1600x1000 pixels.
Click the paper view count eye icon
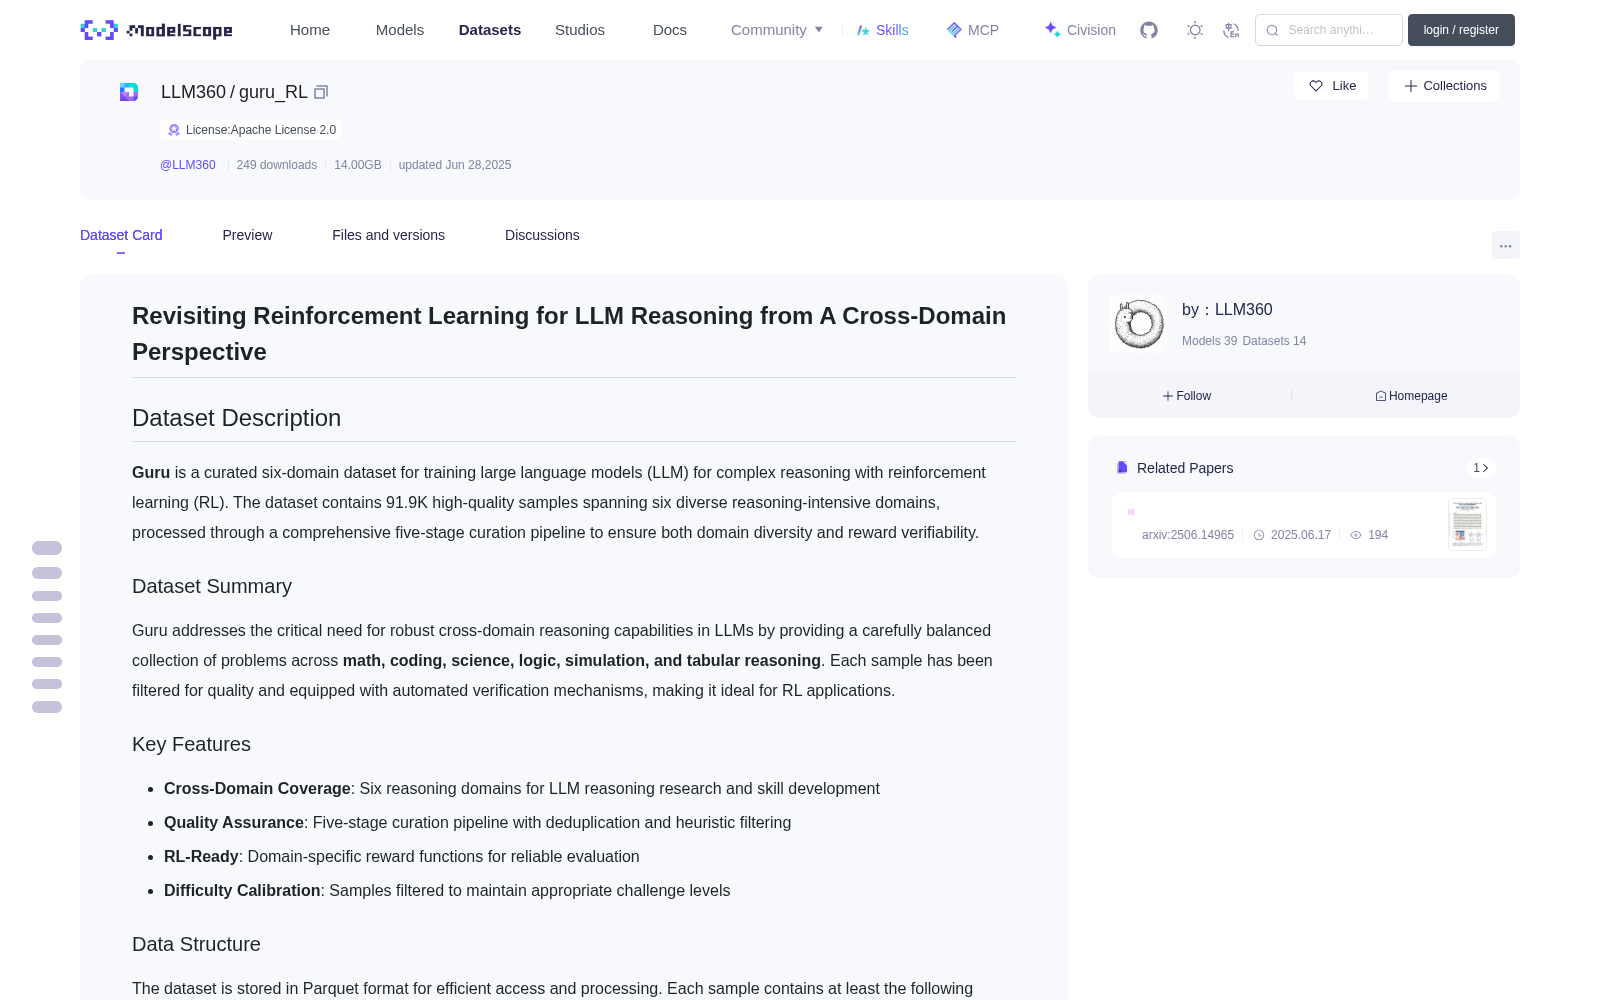pyautogui.click(x=1356, y=535)
